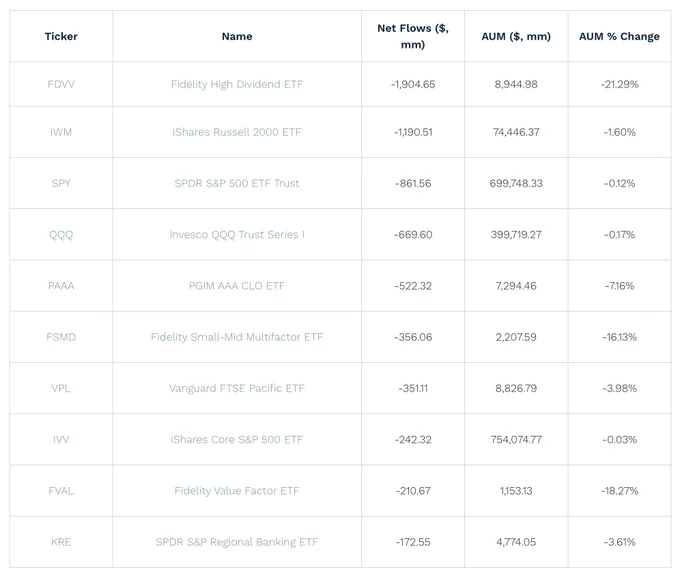
Task: Open the Fidelity Small-Mid Multifactor ETF link
Action: tap(237, 337)
